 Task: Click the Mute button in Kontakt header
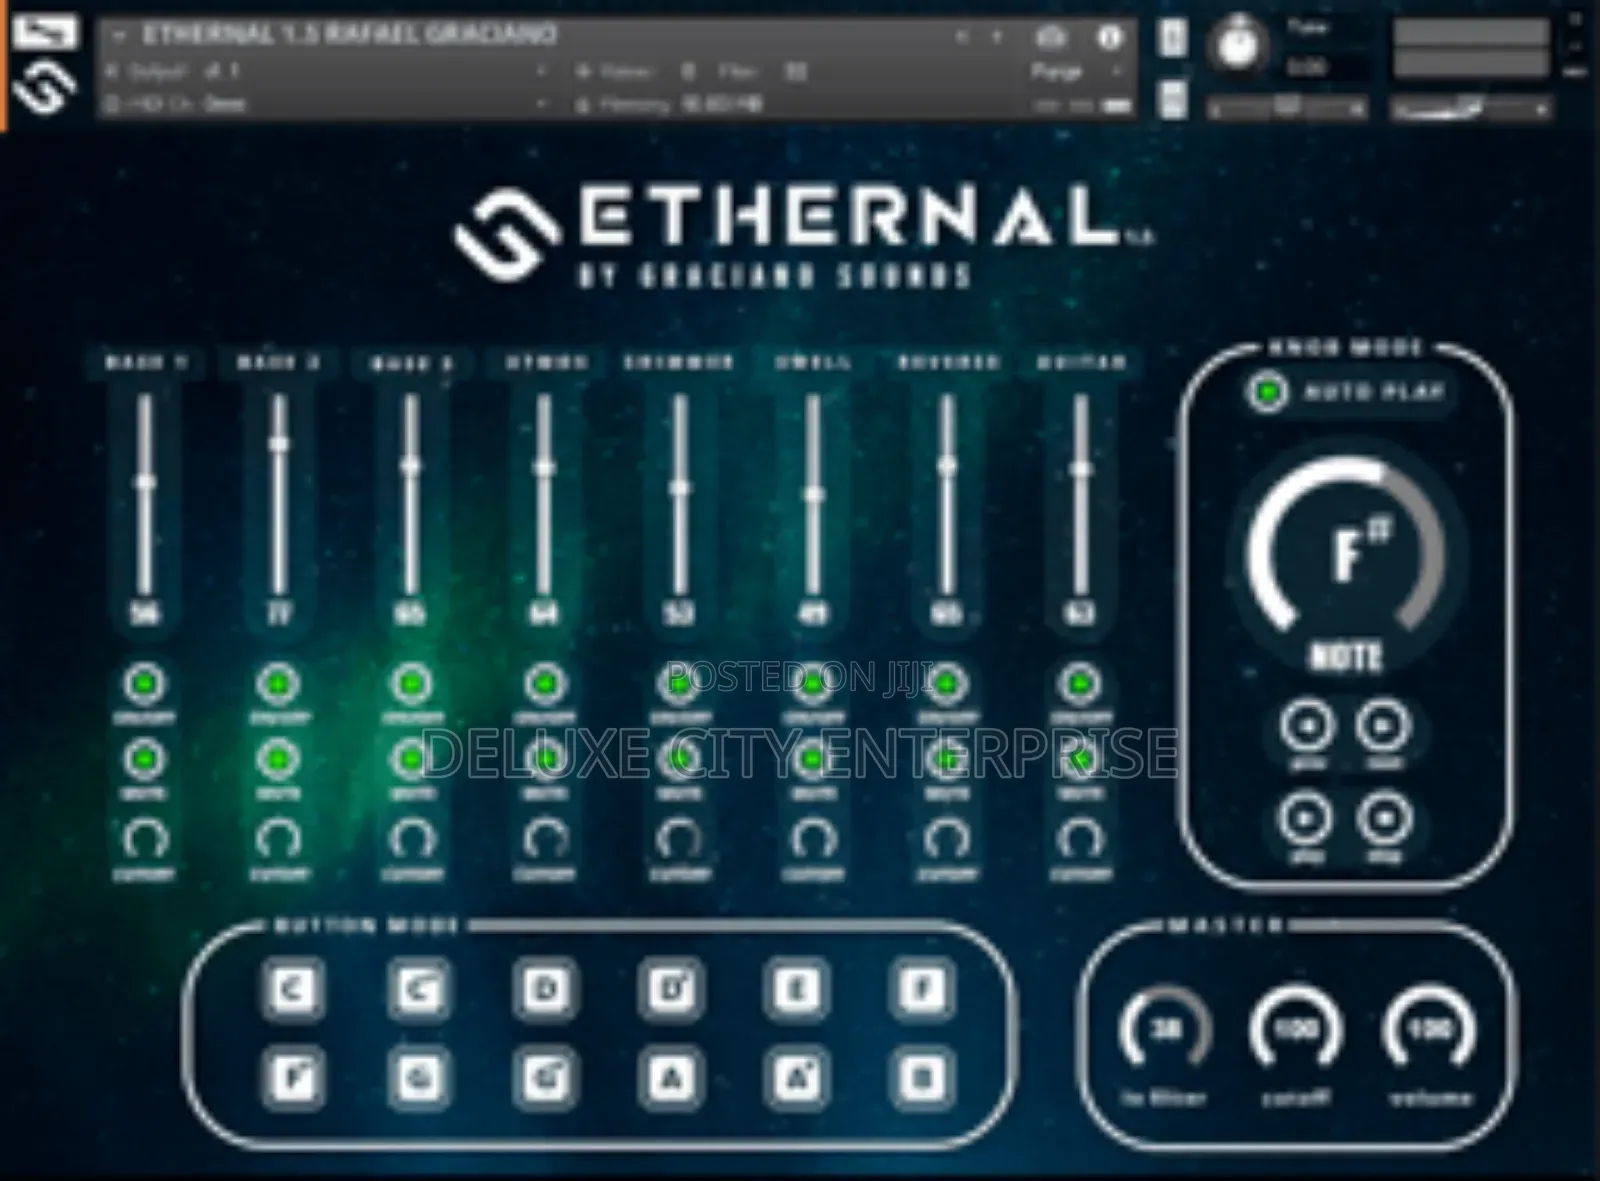click(1172, 99)
